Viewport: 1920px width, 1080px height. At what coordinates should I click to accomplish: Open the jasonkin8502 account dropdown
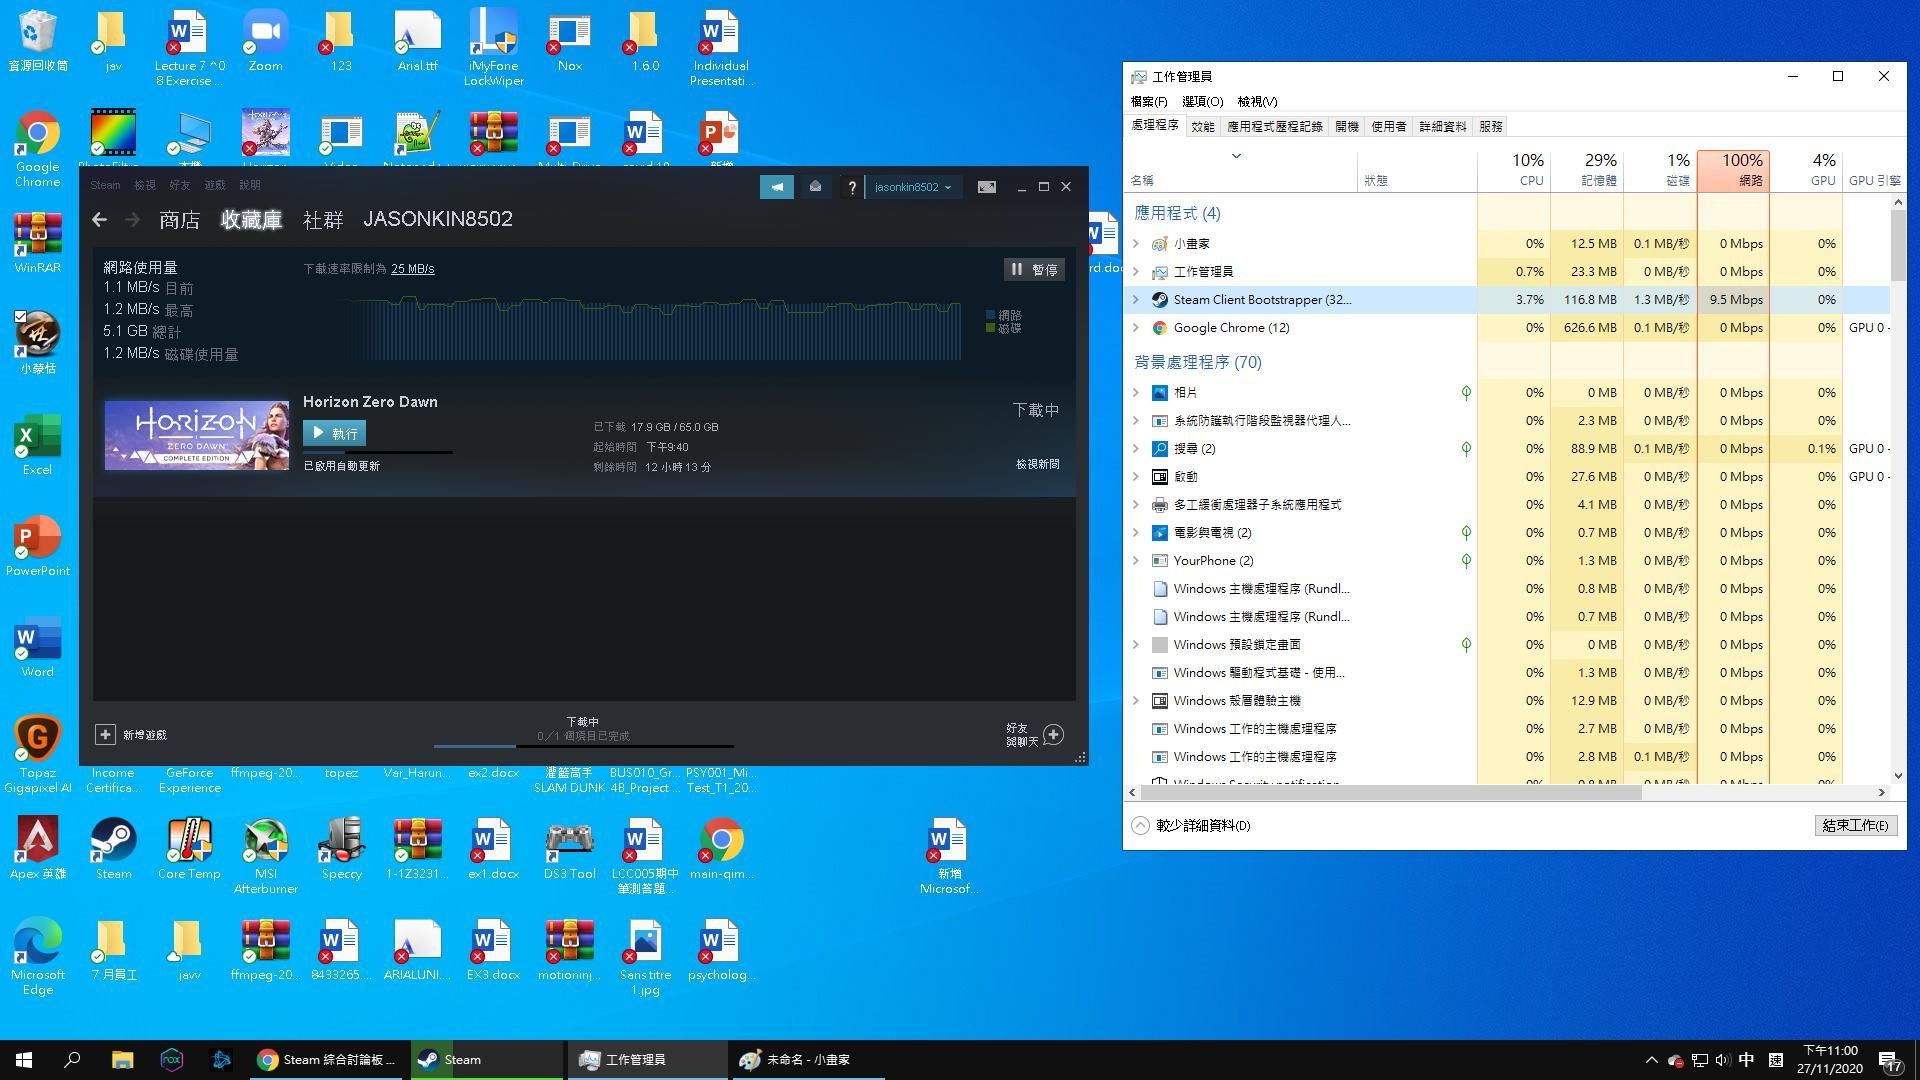pos(912,186)
